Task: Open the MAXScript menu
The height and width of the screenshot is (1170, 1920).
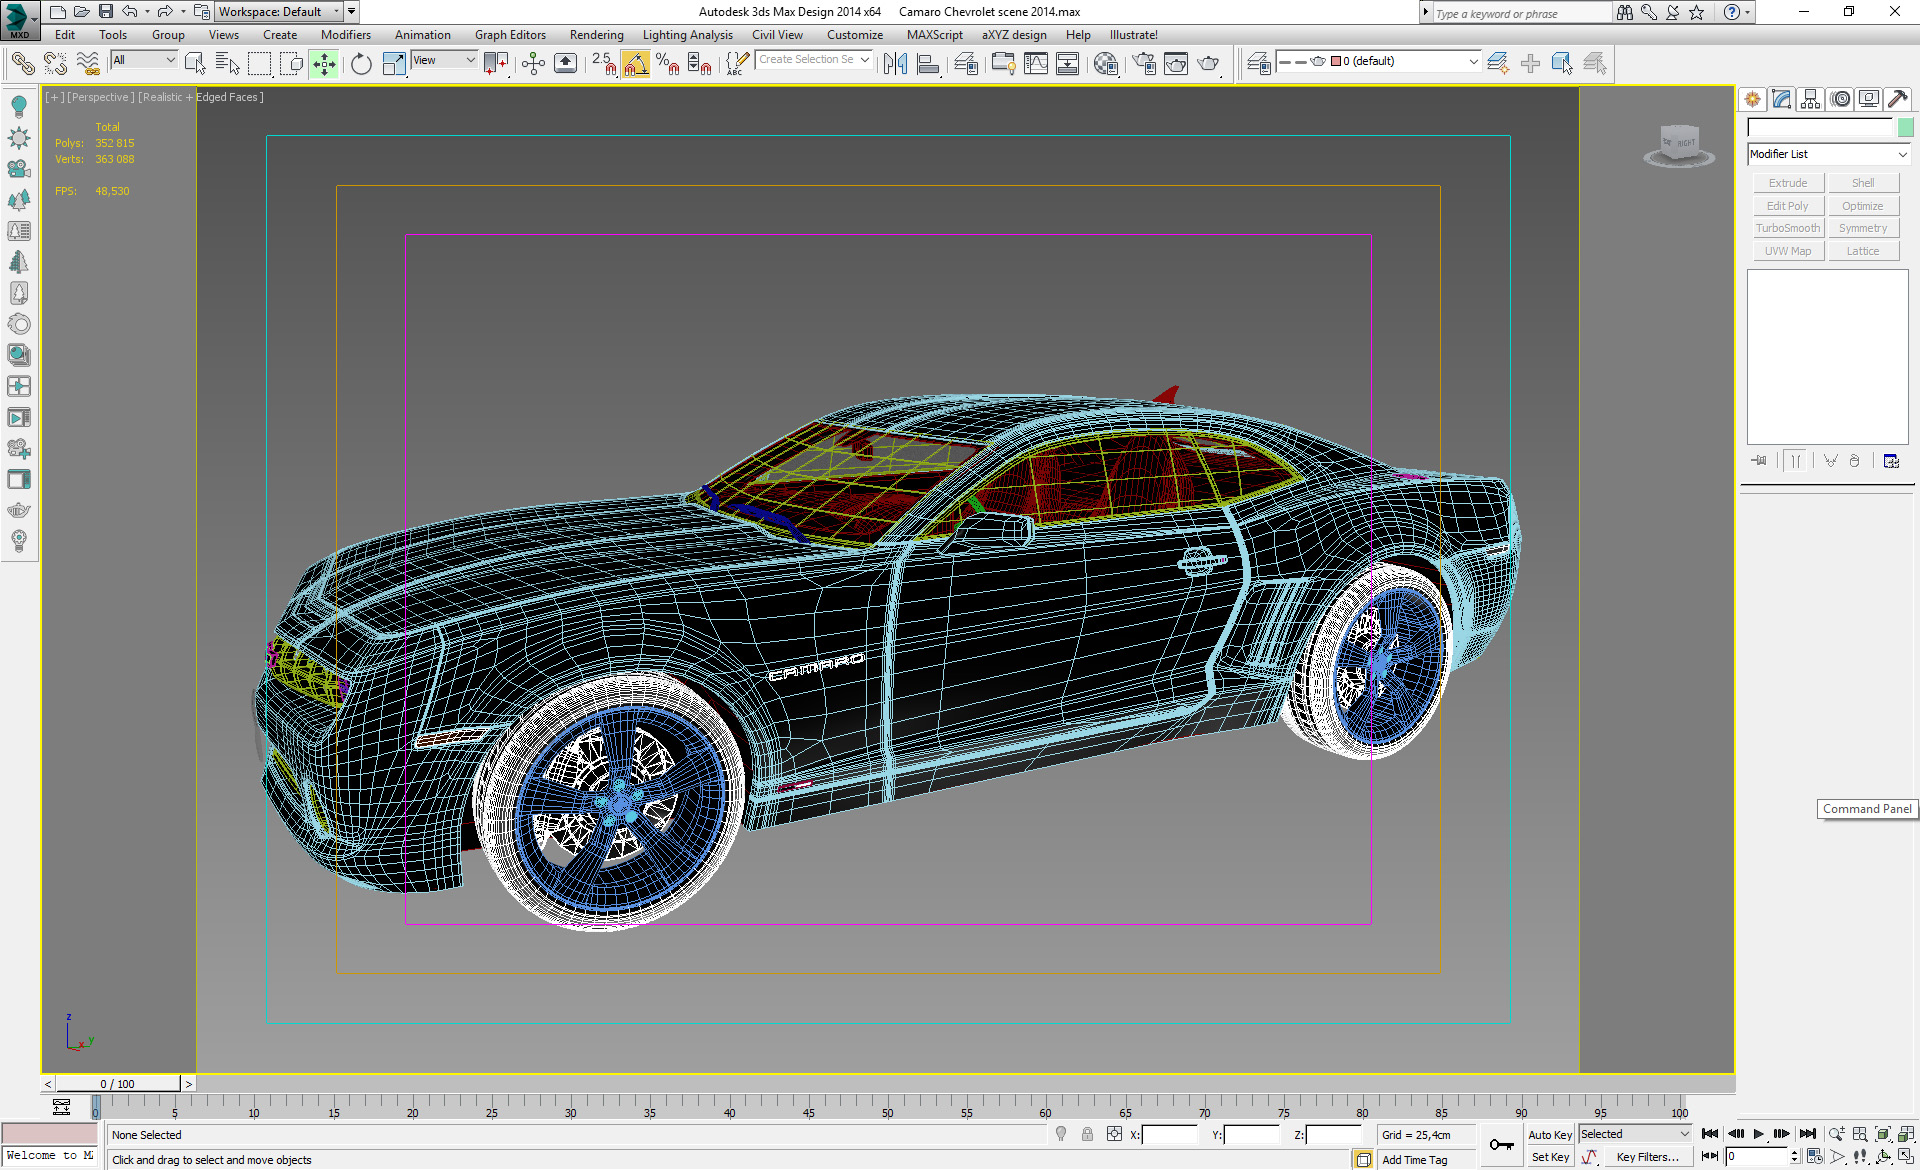Action: [935, 35]
